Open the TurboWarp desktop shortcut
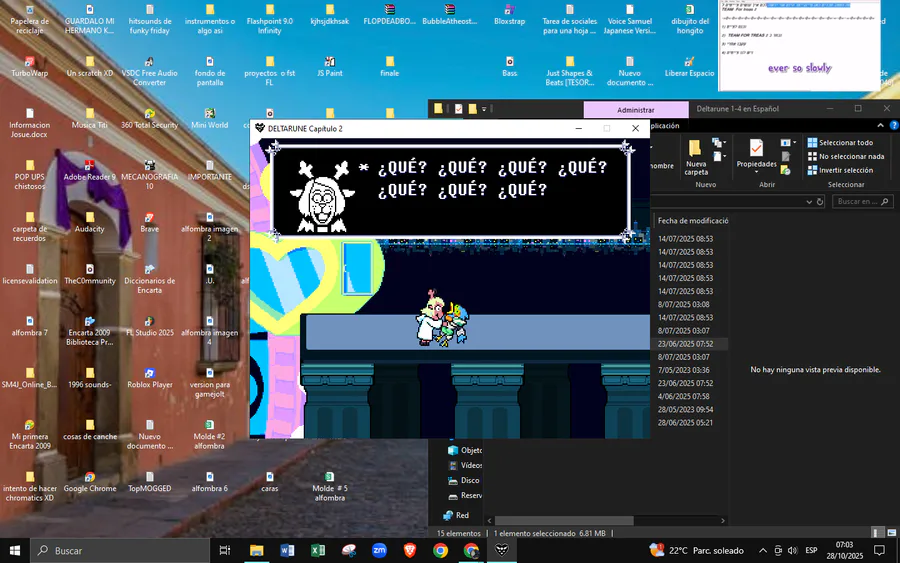Image resolution: width=900 pixels, height=563 pixels. 29,66
